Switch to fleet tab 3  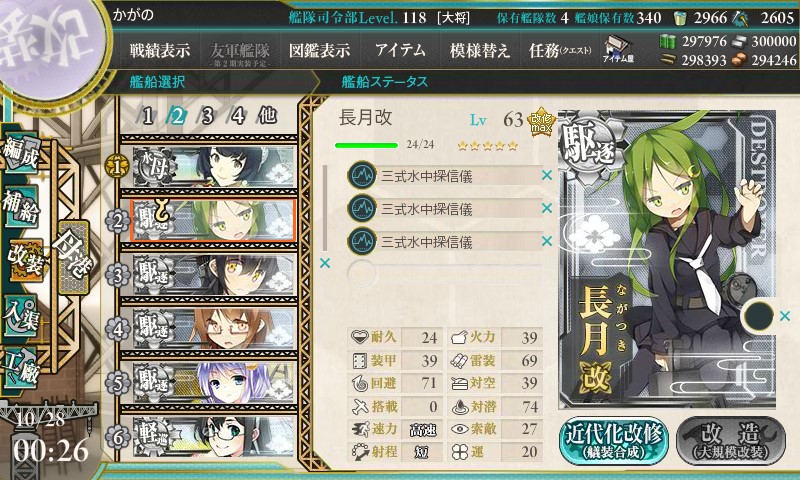[x=207, y=117]
